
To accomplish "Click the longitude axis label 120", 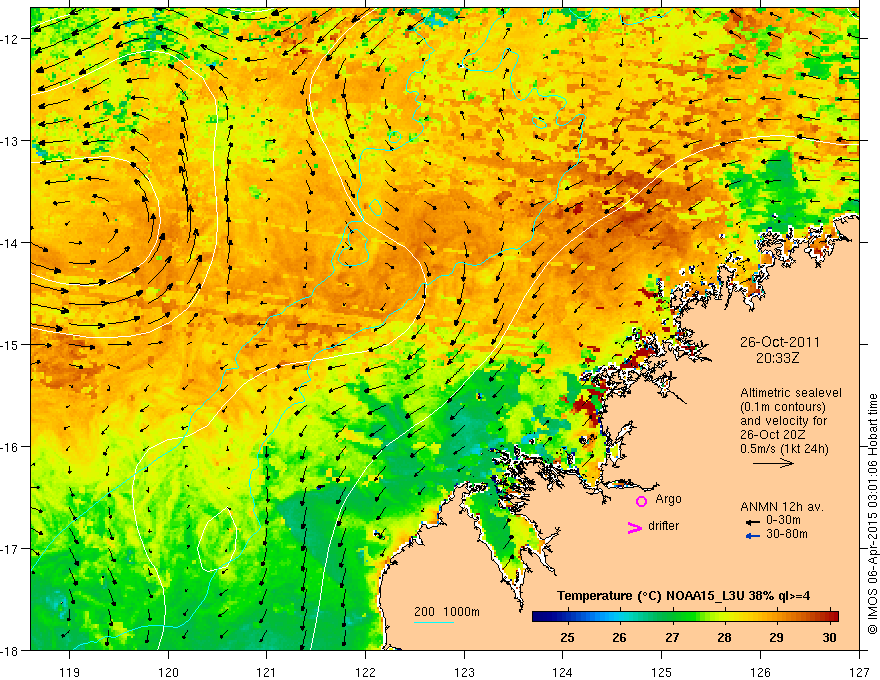I will tap(168, 672).
